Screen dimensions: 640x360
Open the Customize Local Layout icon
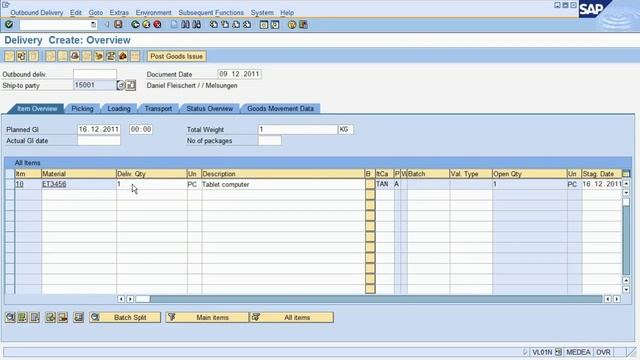coord(303,24)
